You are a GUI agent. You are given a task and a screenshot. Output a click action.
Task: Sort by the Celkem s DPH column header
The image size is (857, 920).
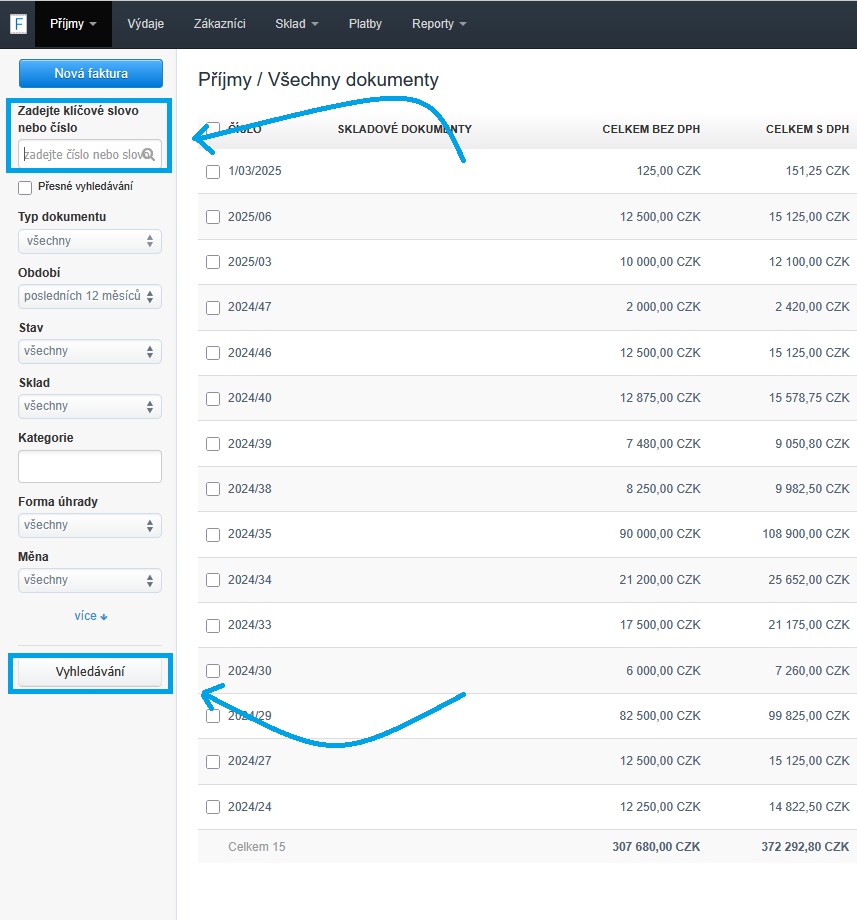[x=806, y=129]
